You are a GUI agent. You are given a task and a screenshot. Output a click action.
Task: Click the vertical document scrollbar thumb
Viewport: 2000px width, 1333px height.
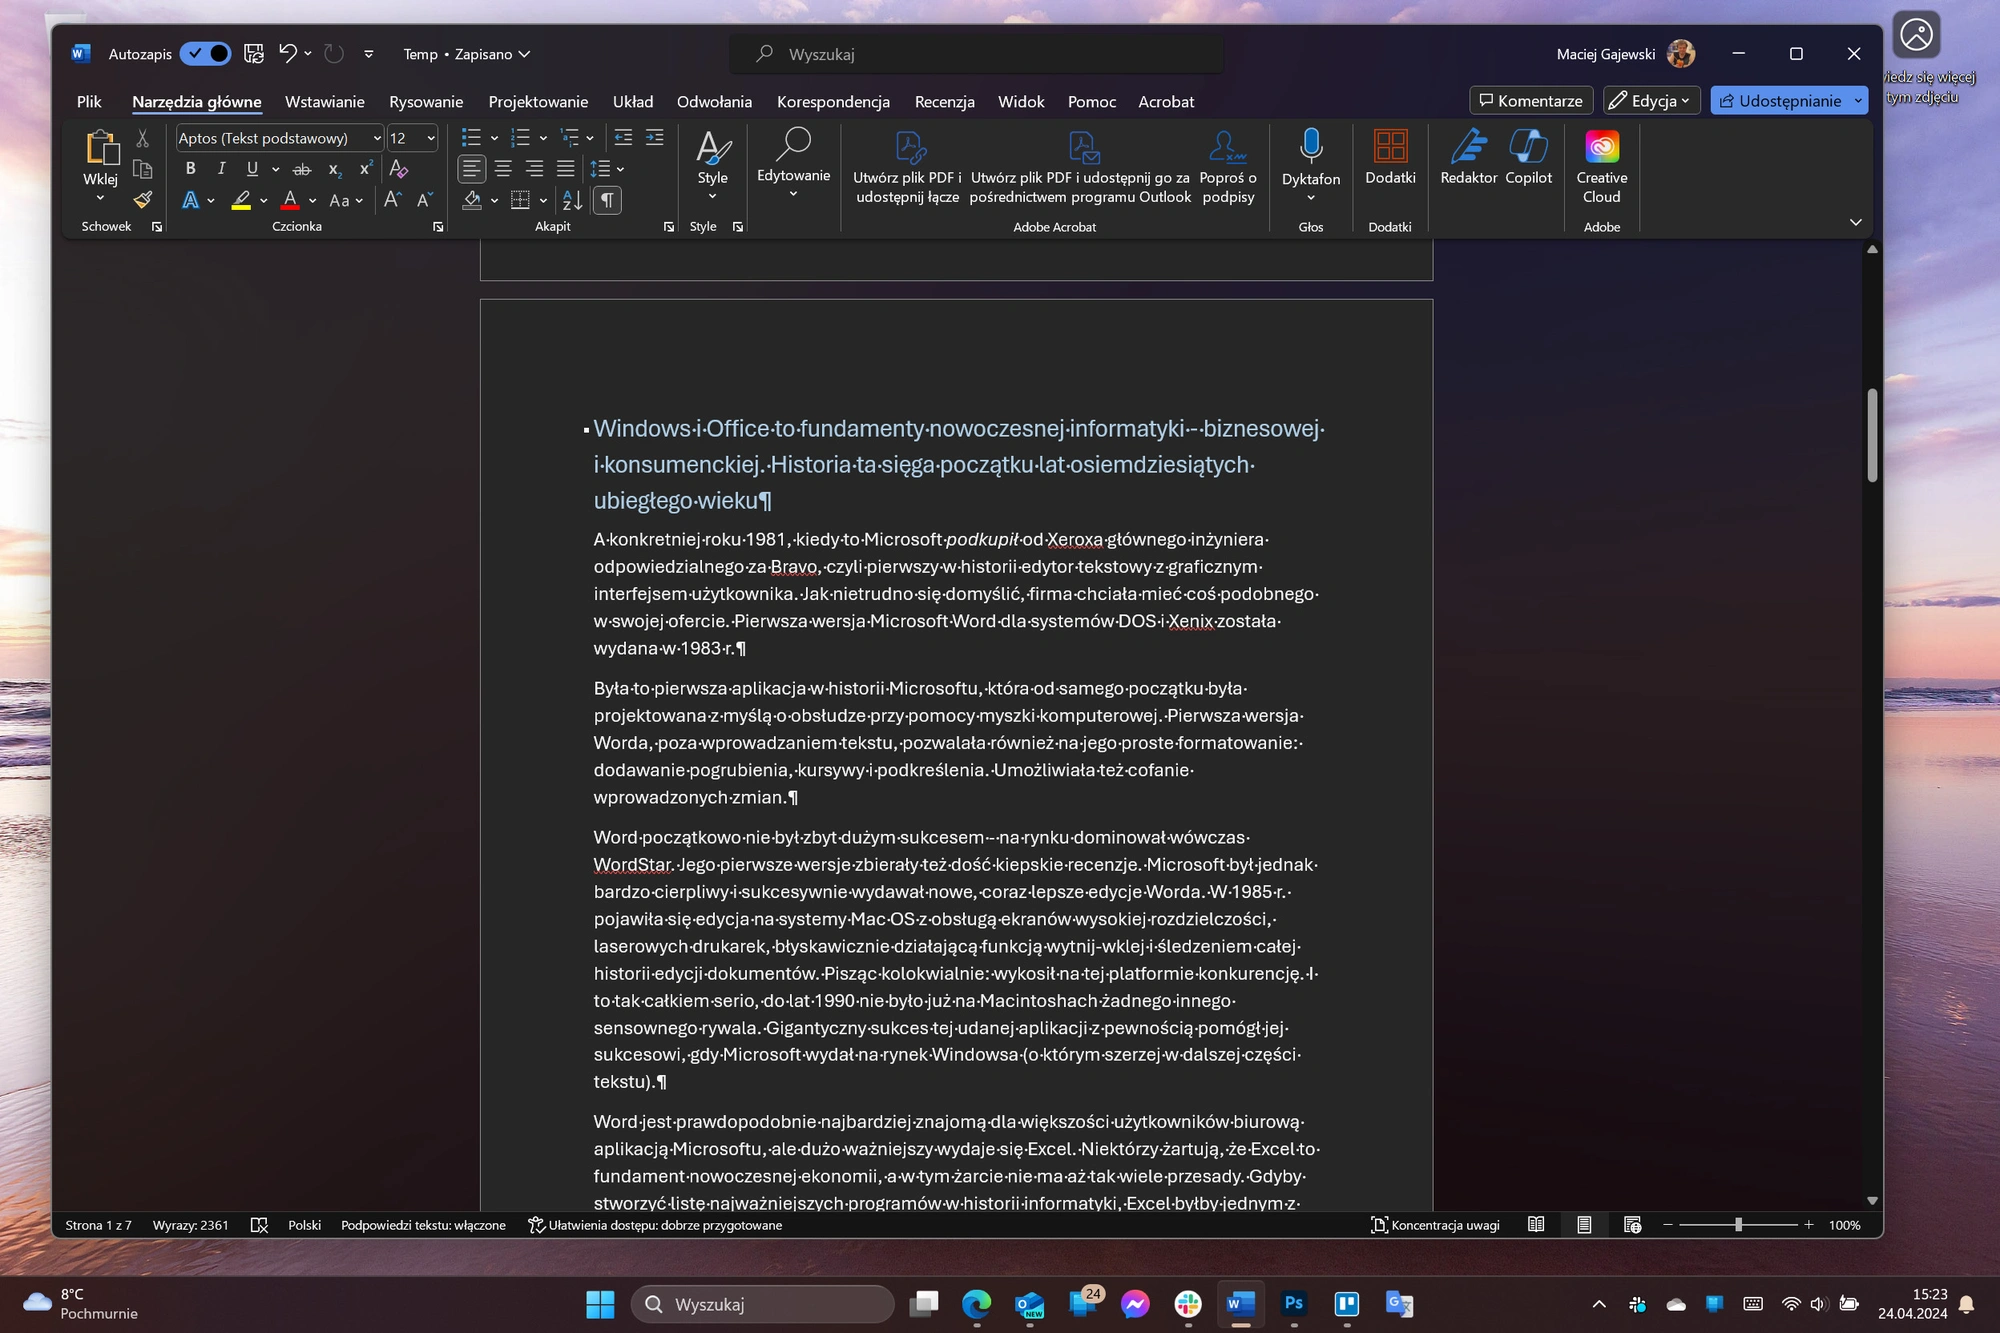point(1872,436)
